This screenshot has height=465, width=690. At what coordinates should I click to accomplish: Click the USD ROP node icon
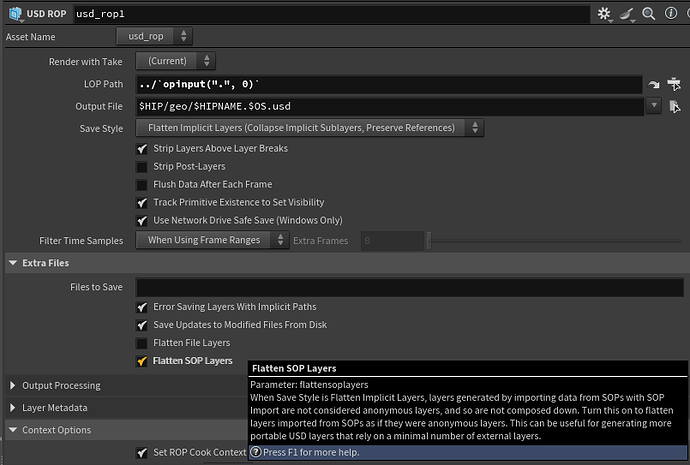click(x=16, y=14)
